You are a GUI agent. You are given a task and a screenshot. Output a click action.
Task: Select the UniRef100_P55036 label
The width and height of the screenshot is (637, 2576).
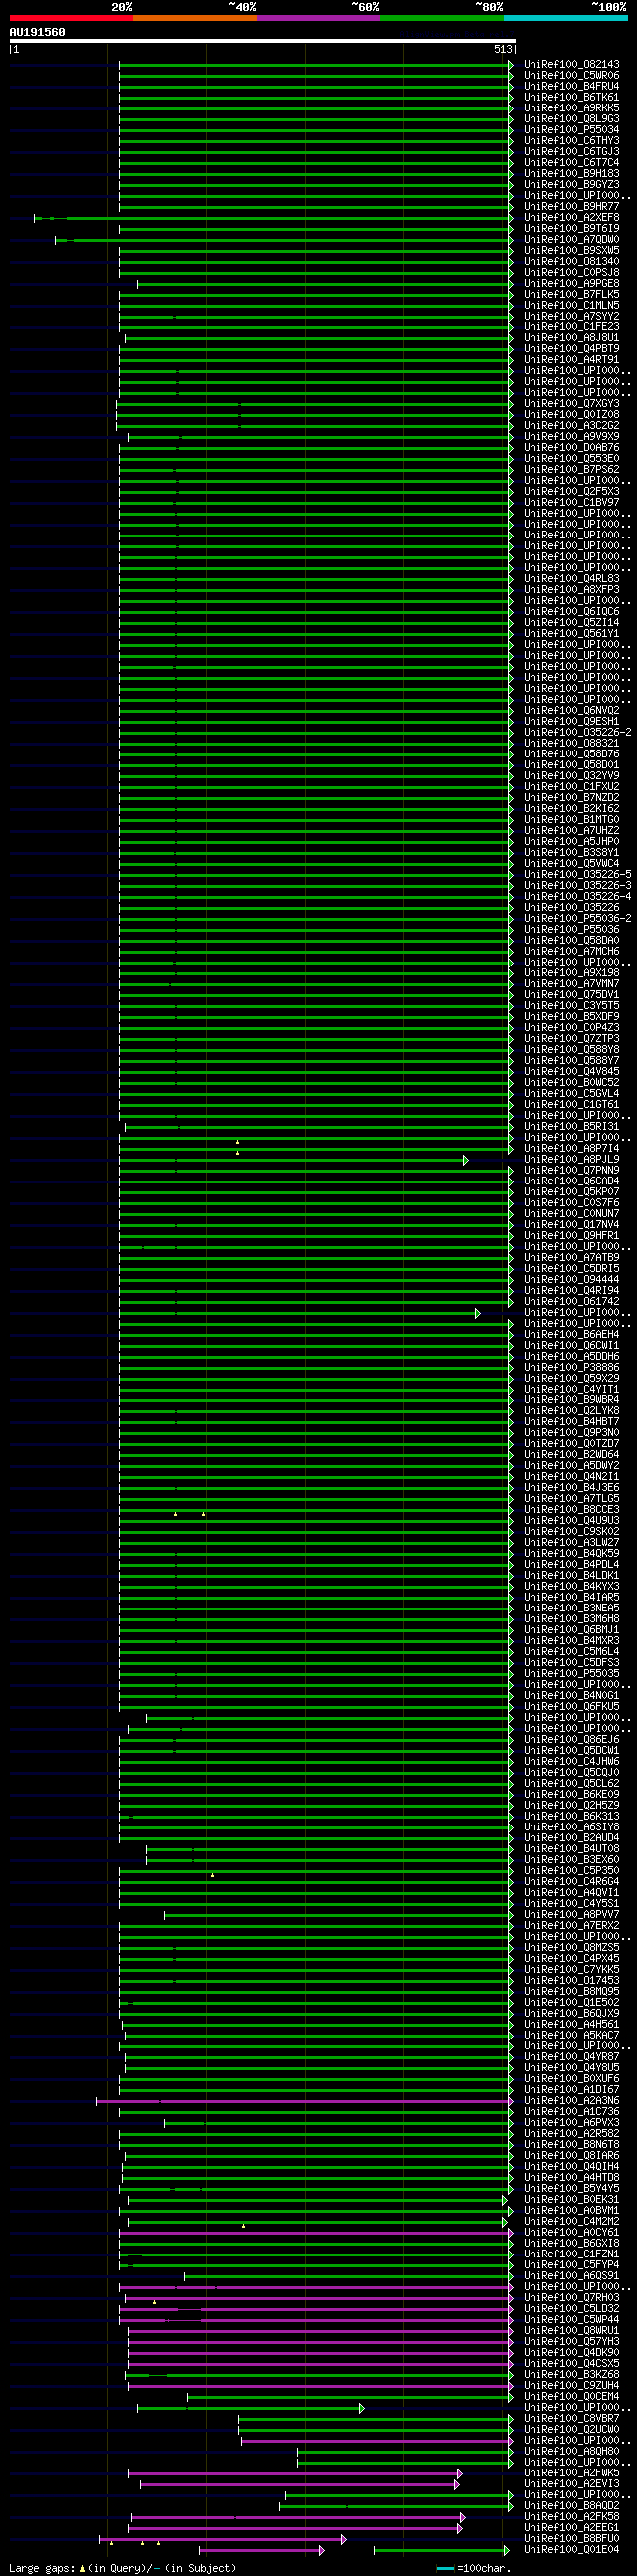coord(571,930)
